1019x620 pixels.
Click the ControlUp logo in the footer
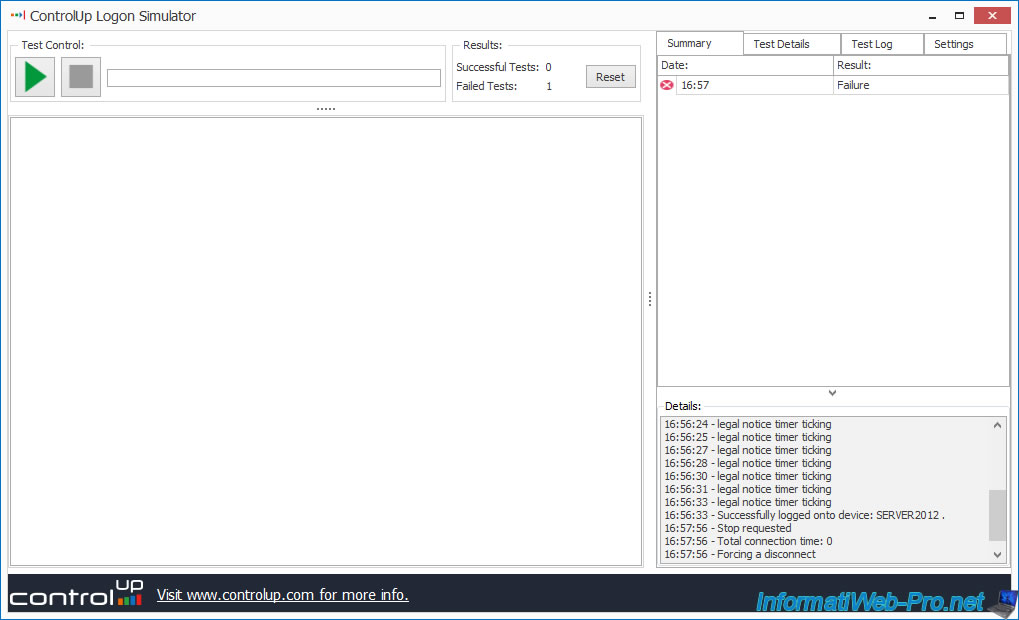tap(76, 593)
